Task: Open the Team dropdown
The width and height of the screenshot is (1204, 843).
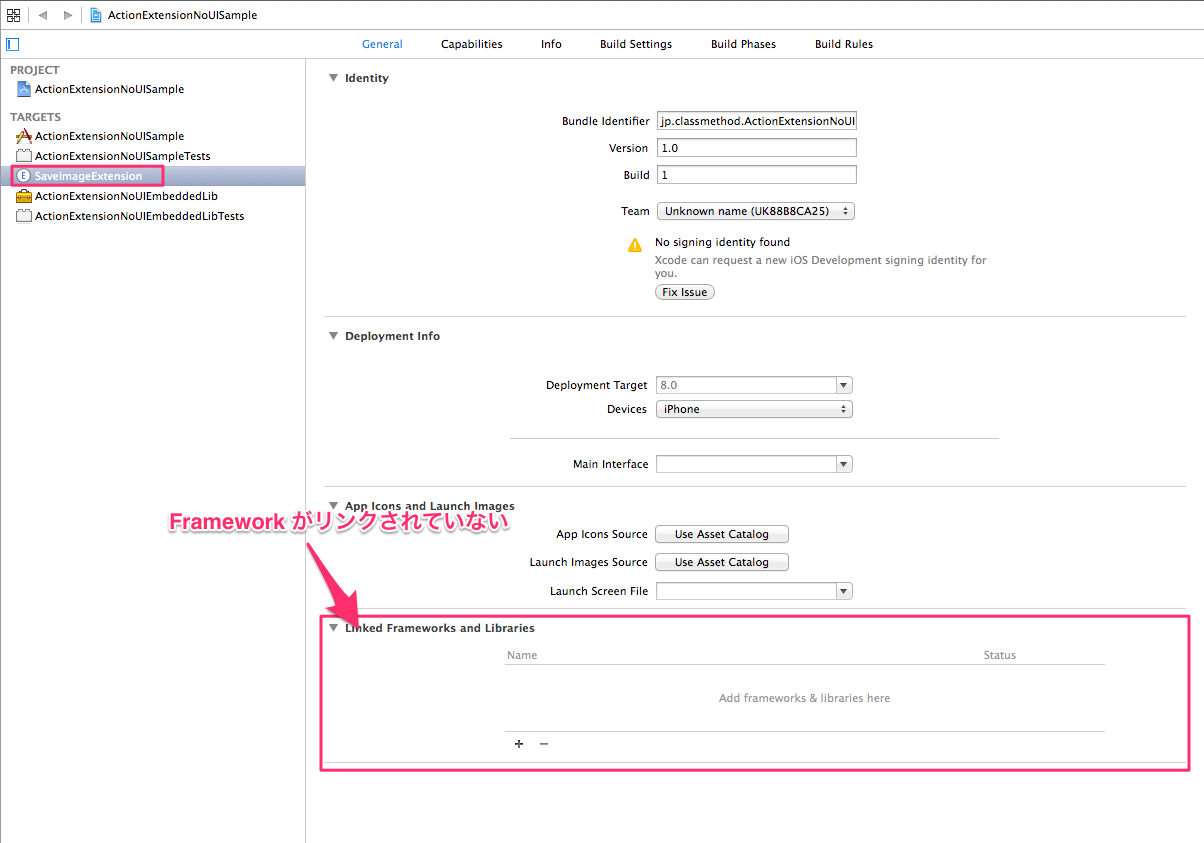Action: pyautogui.click(x=754, y=211)
